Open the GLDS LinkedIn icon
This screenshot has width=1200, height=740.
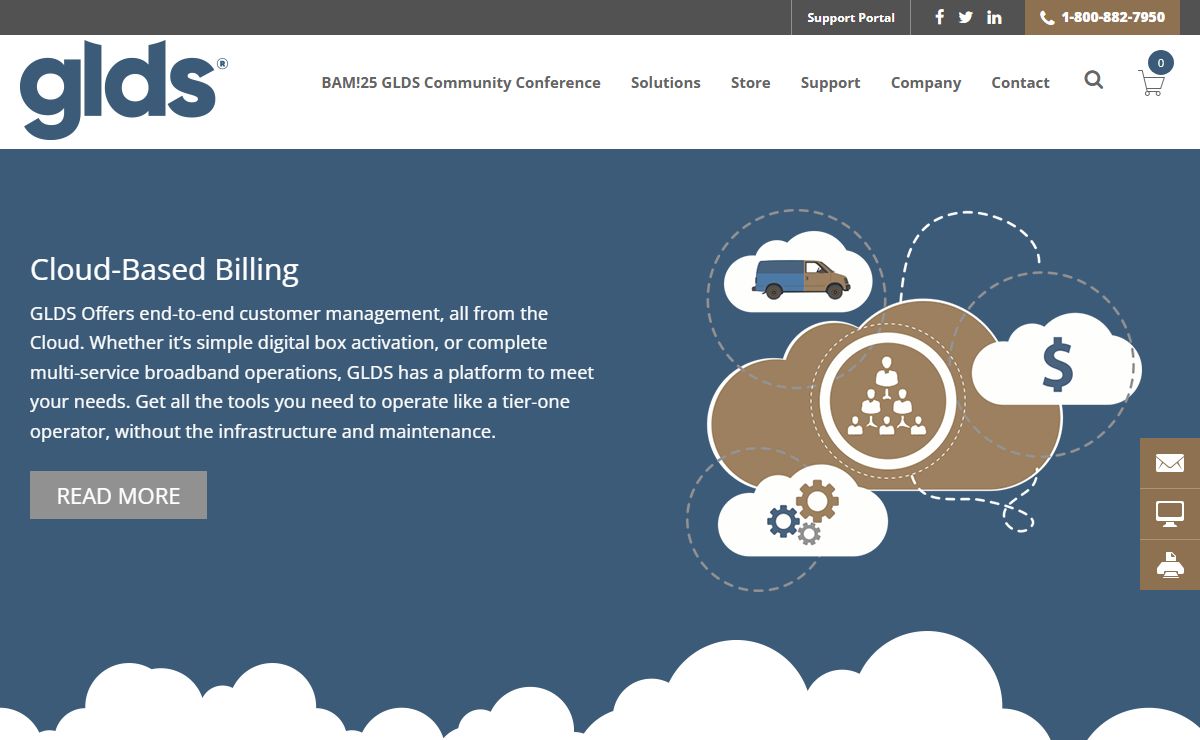(994, 17)
